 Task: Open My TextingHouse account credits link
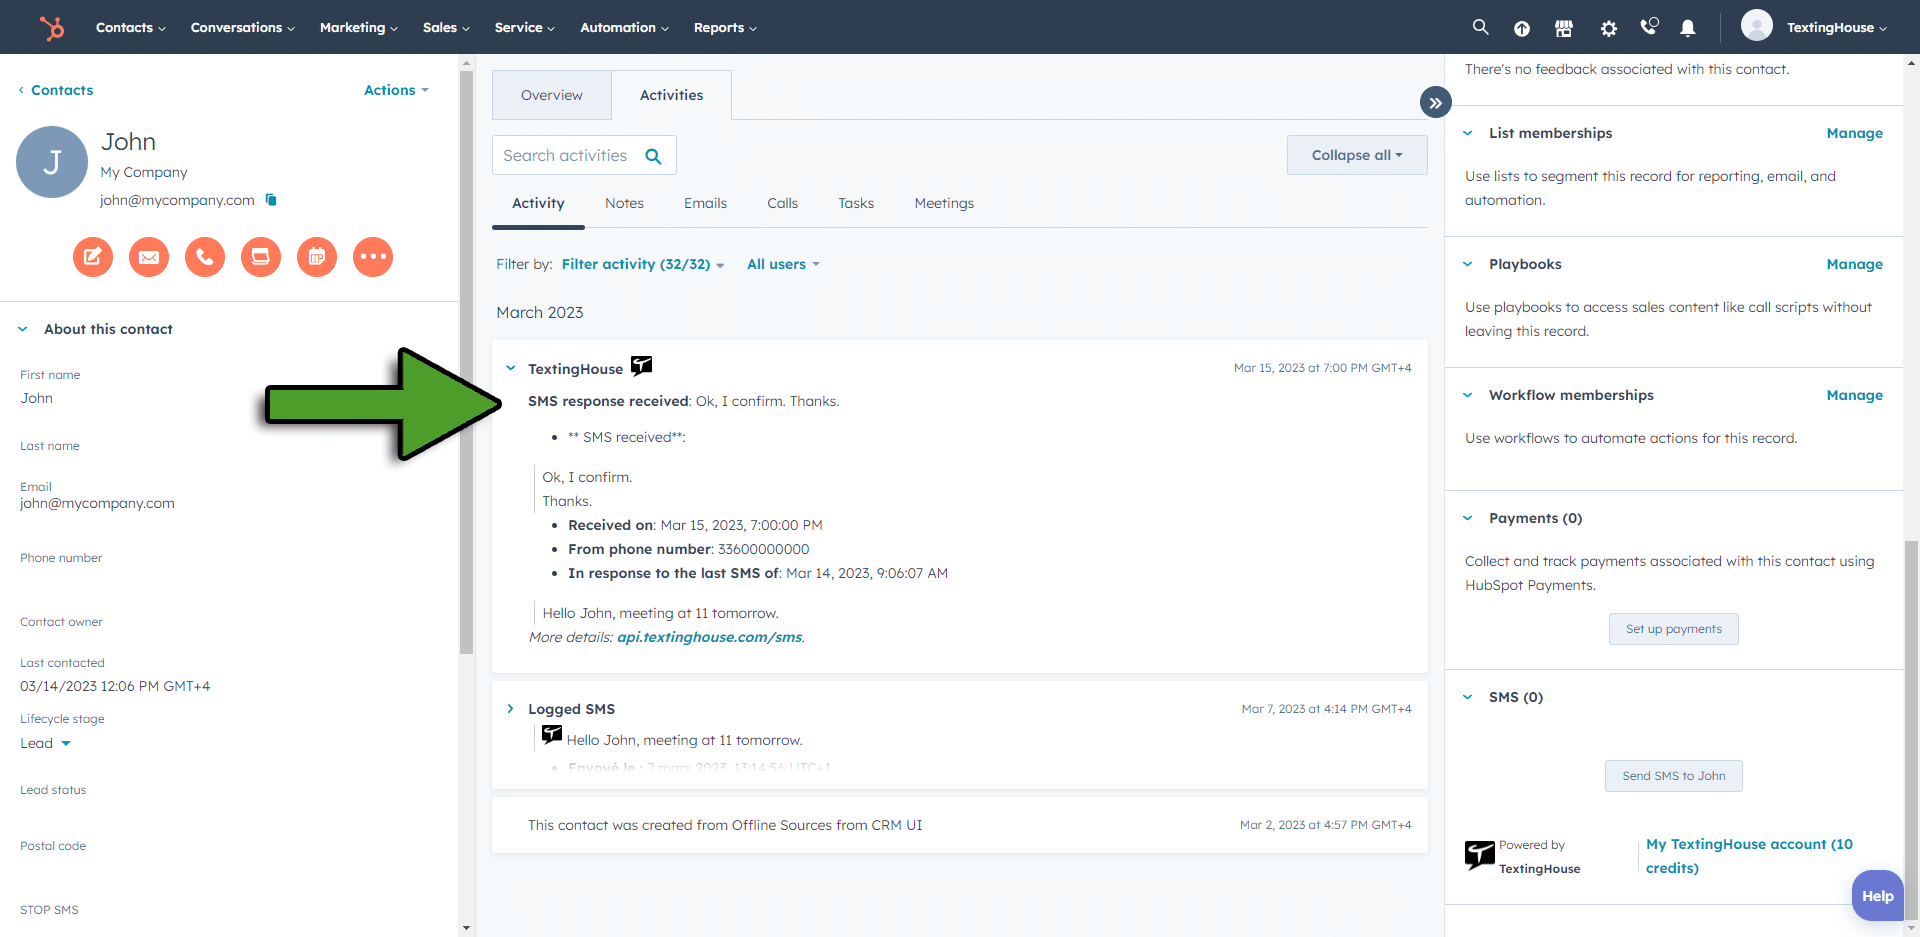click(1749, 856)
